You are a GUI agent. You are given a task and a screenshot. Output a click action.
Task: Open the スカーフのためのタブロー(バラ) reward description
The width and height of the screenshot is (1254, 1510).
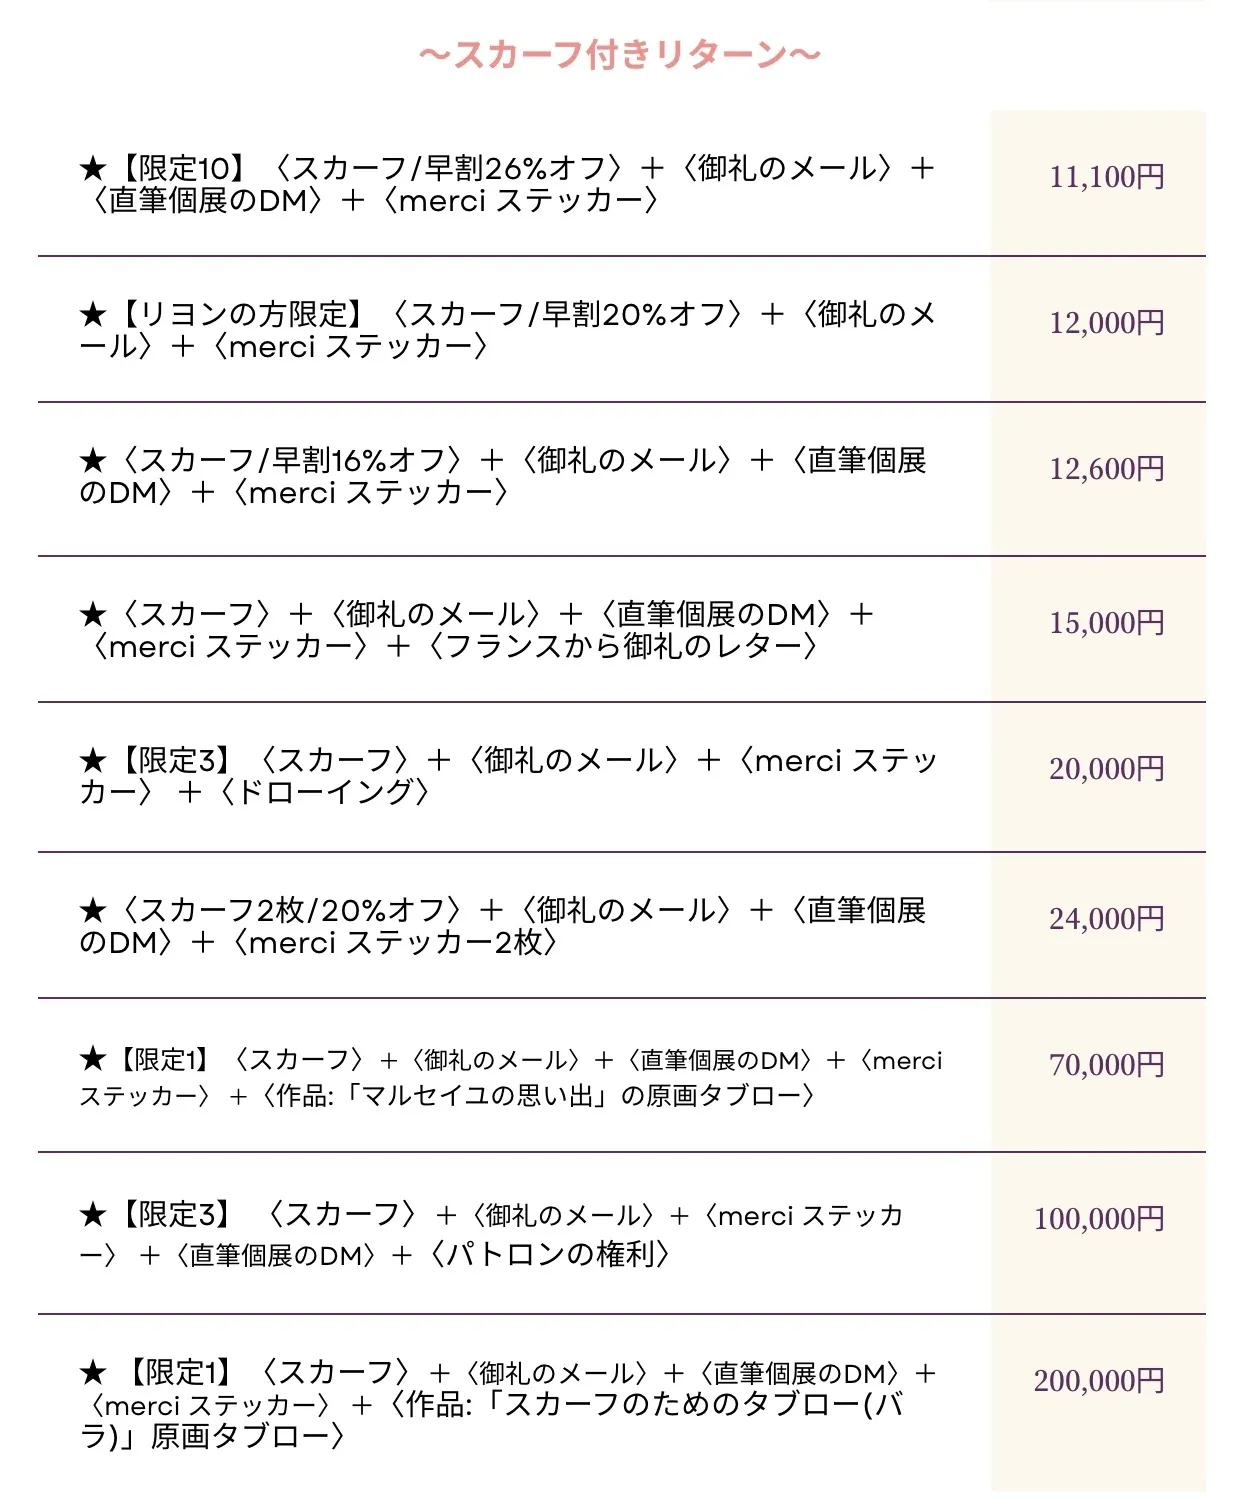(x=500, y=1405)
